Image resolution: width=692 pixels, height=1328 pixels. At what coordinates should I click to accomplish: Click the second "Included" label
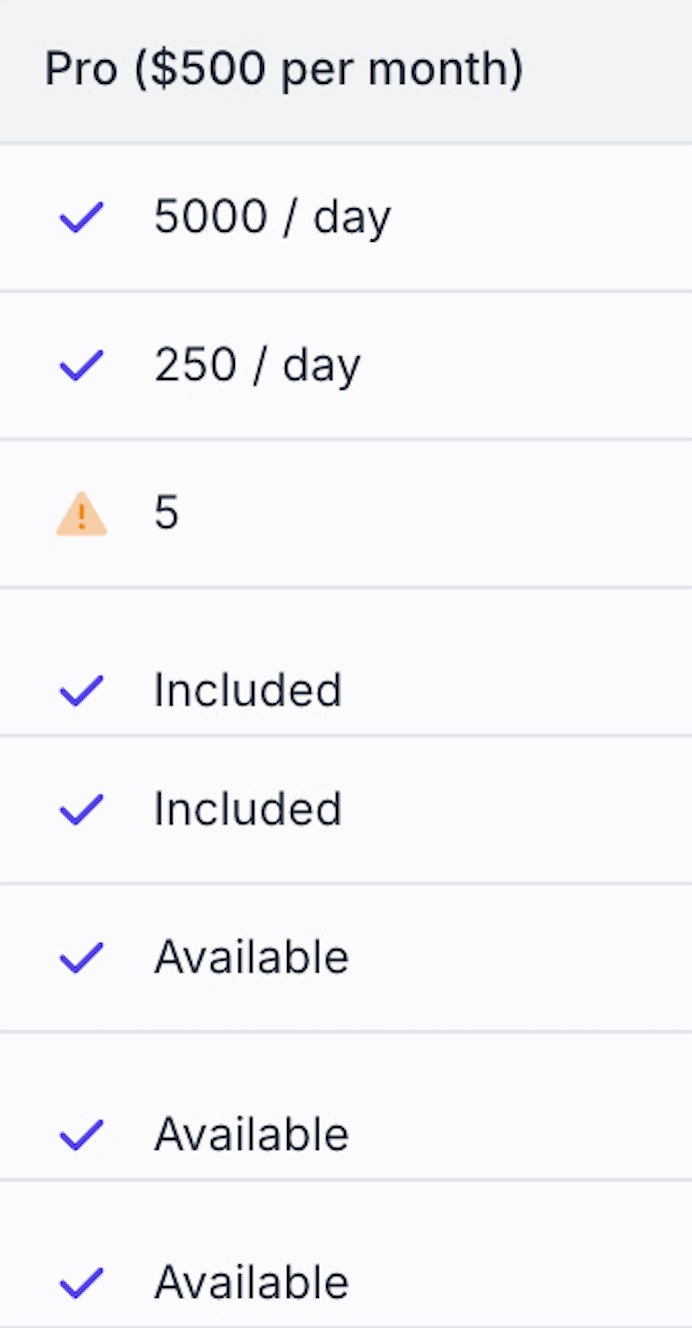(247, 809)
